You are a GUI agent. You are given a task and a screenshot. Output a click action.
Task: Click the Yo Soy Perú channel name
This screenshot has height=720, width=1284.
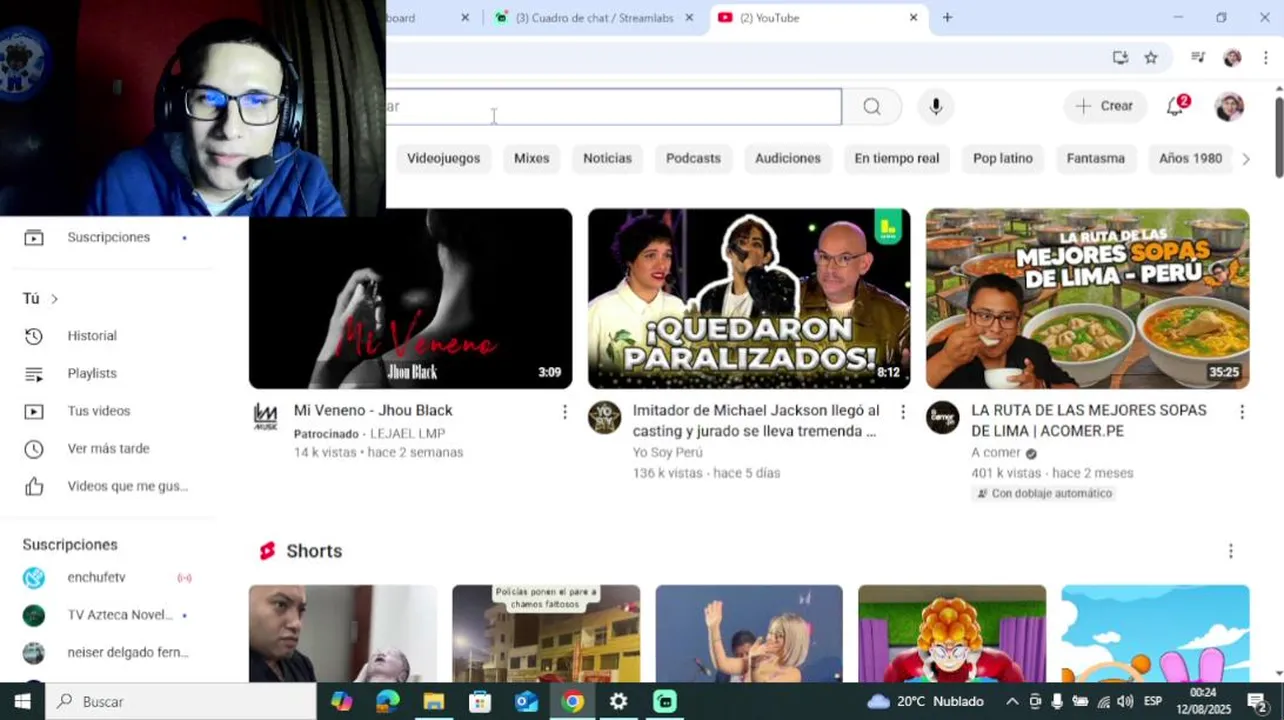(668, 452)
